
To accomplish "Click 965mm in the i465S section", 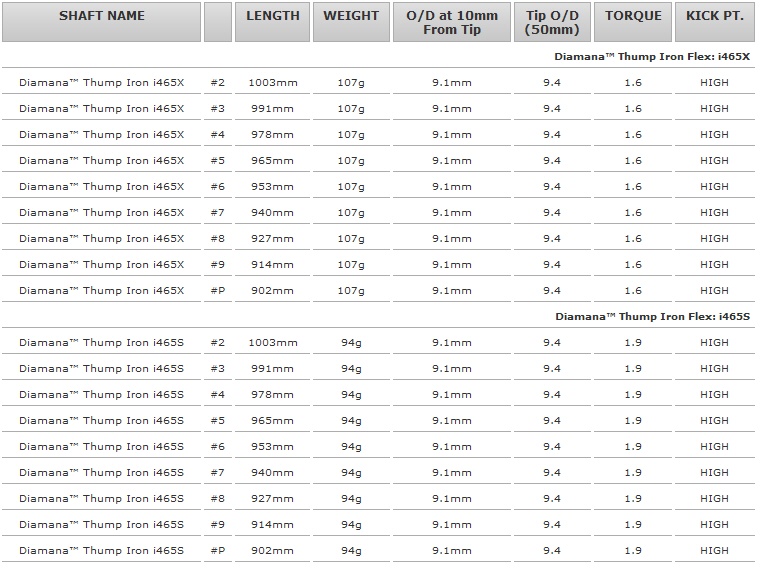I will 272,421.
